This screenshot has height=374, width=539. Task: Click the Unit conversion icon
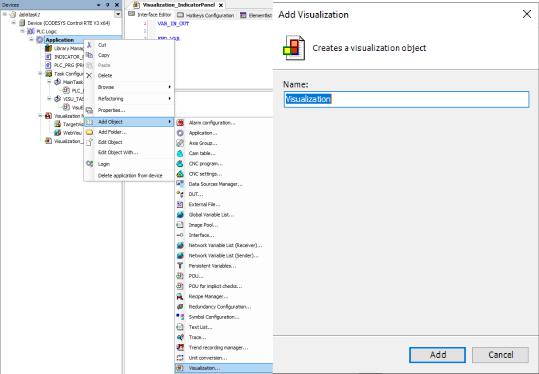180,358
